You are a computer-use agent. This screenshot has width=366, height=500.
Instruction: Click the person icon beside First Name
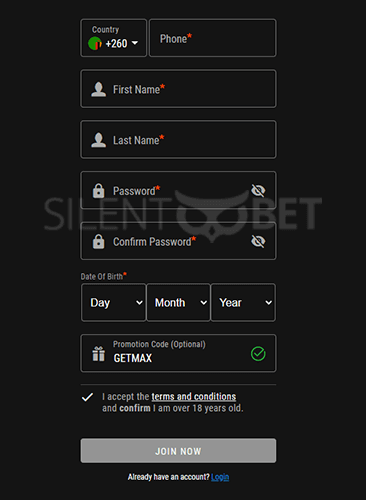tap(99, 89)
